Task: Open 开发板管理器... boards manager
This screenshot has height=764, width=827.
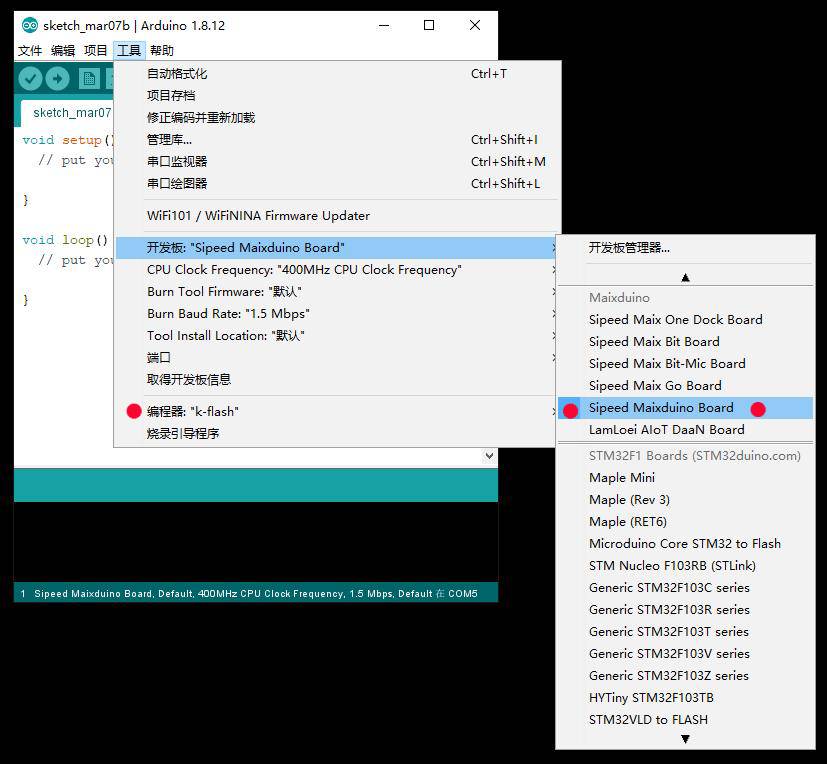Action: pyautogui.click(x=685, y=248)
